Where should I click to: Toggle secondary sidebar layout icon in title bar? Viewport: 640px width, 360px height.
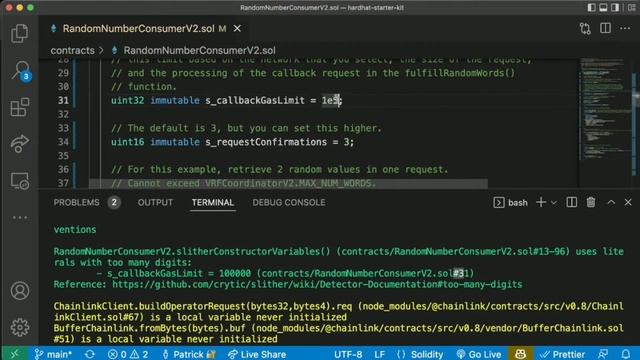pos(615,7)
